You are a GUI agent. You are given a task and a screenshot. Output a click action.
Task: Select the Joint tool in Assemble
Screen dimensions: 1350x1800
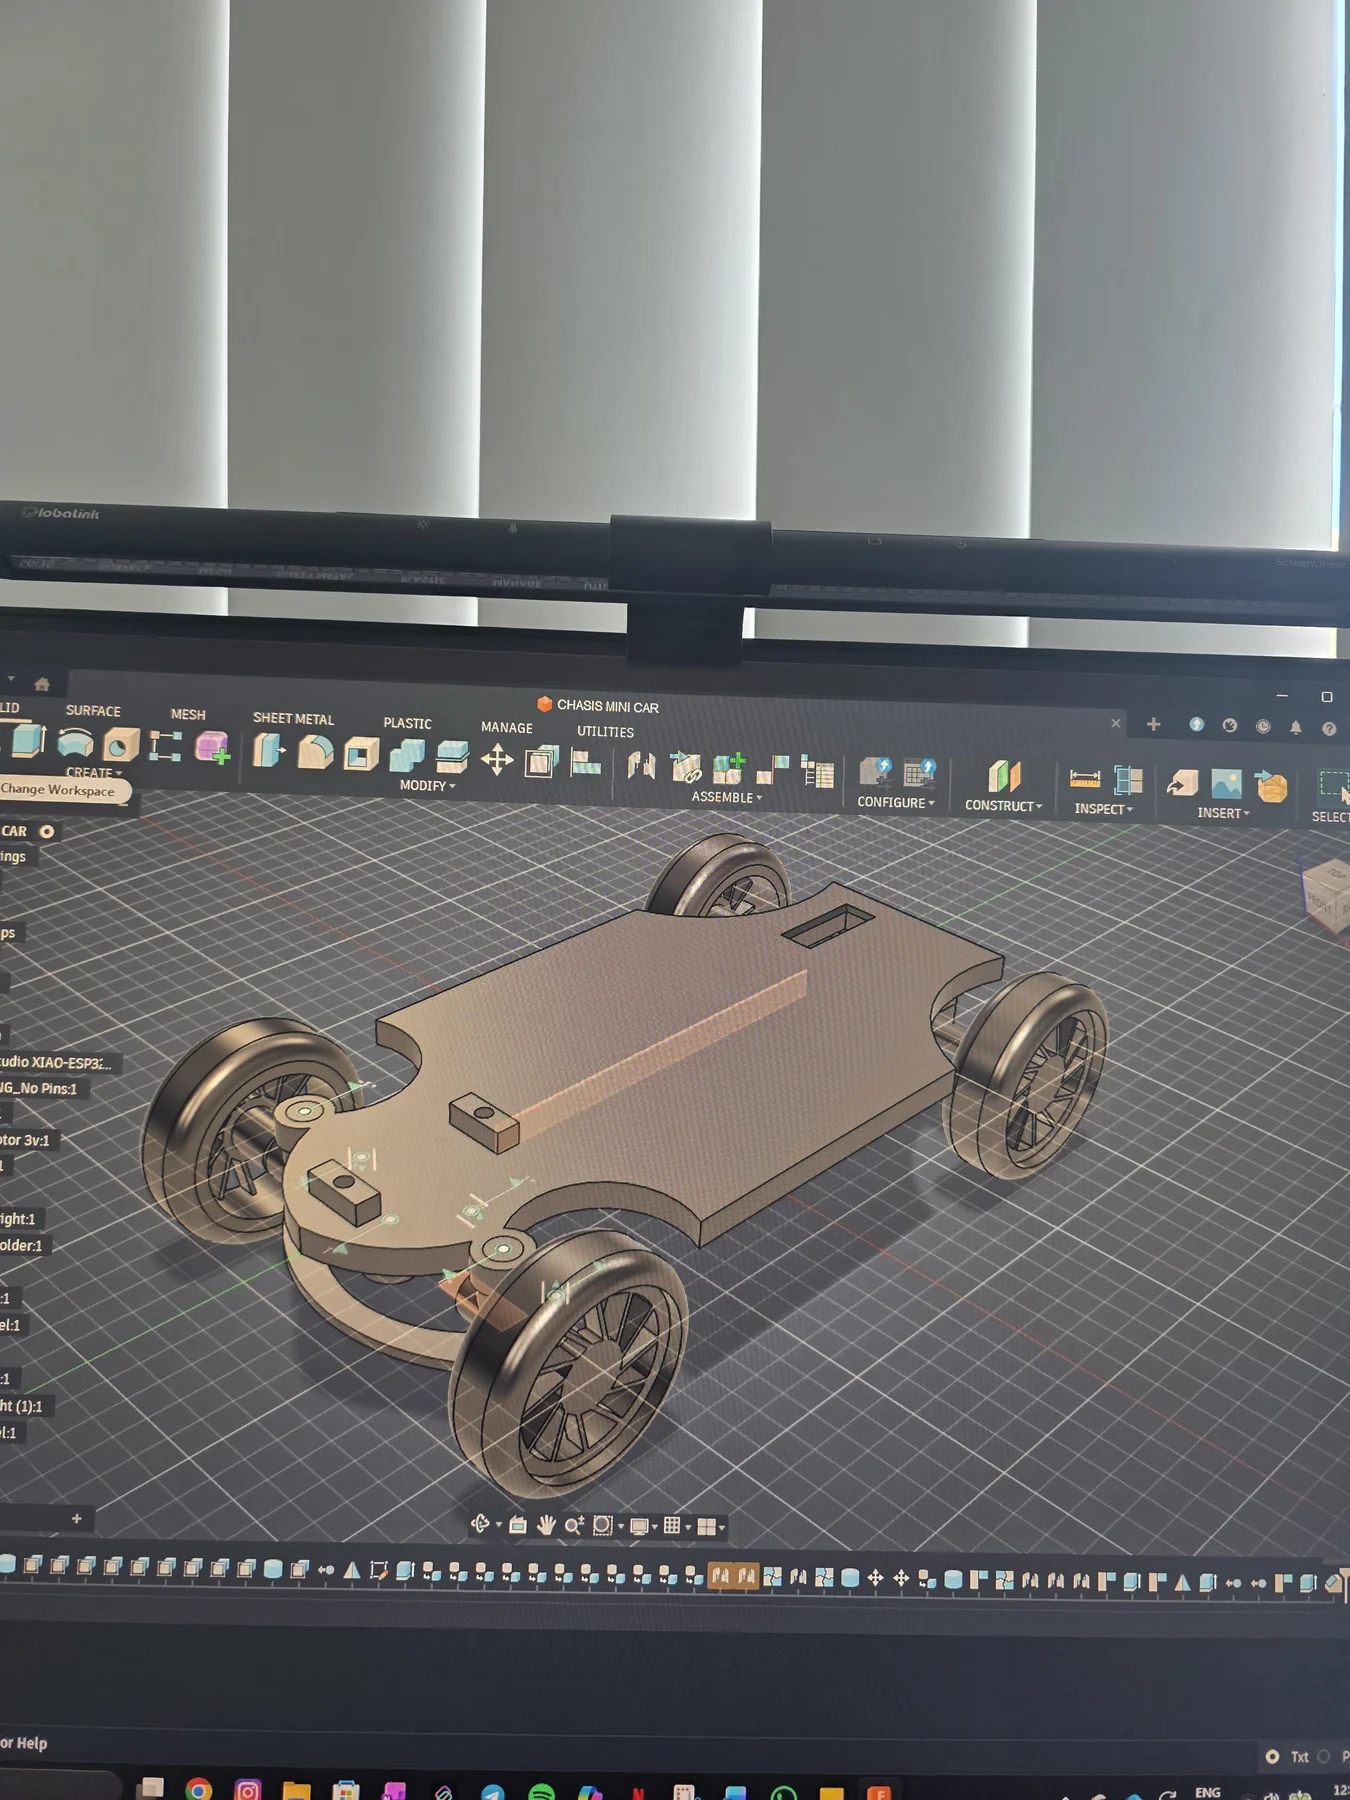(x=641, y=766)
